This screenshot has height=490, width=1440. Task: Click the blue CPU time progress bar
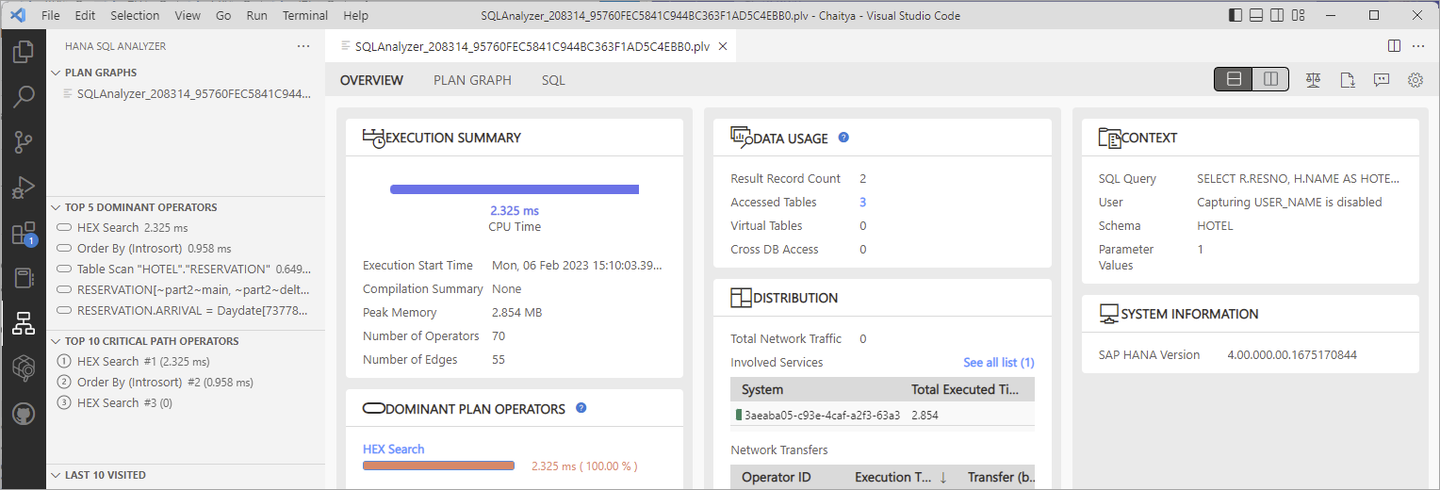click(514, 189)
